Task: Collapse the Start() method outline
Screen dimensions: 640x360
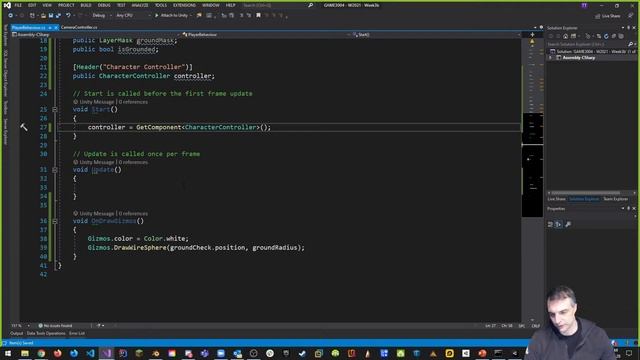Action: click(55, 109)
